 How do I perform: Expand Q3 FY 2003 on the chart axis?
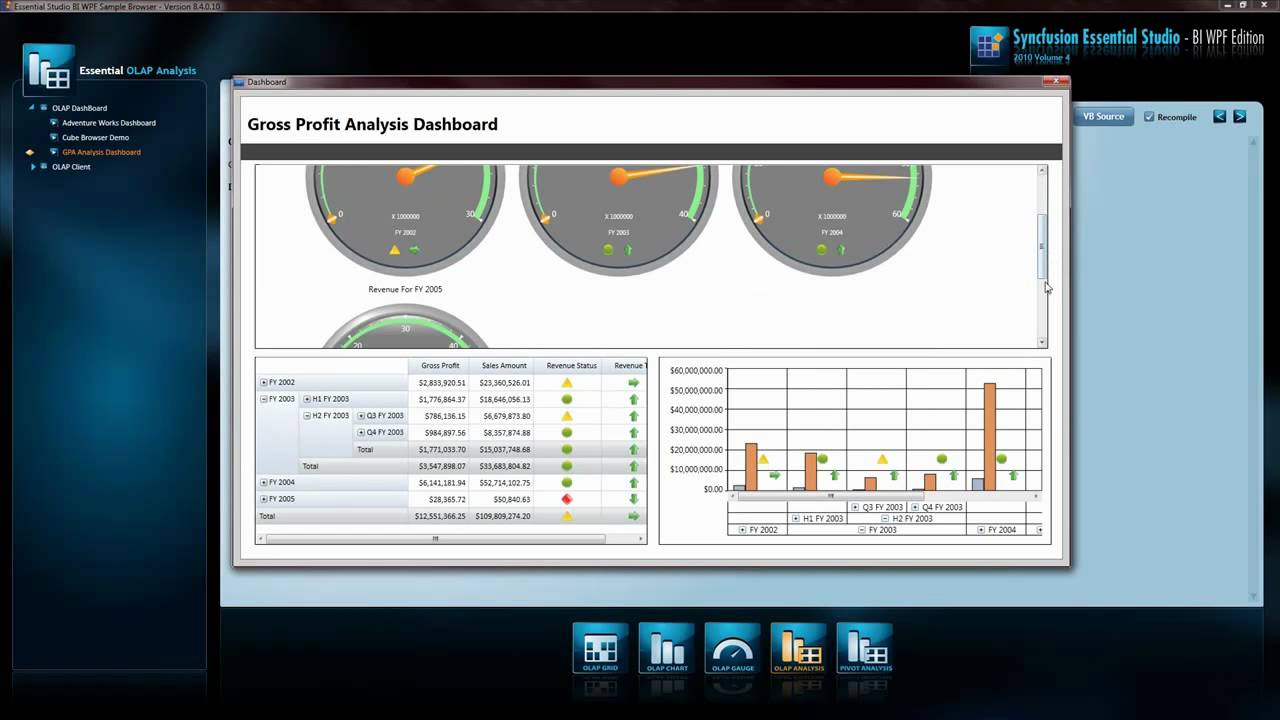[x=855, y=508]
